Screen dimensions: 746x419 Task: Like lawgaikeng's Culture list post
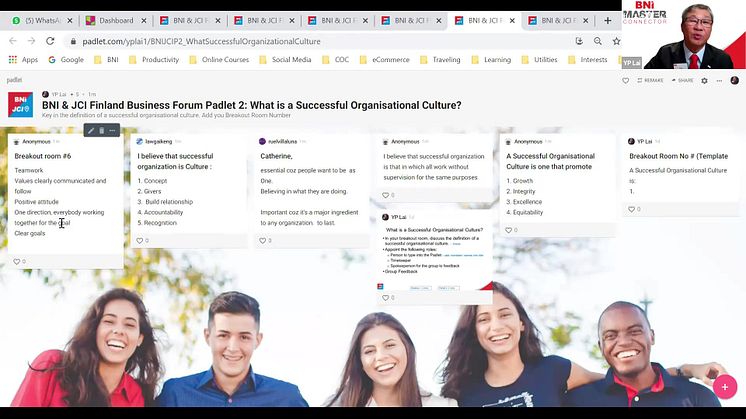point(139,241)
